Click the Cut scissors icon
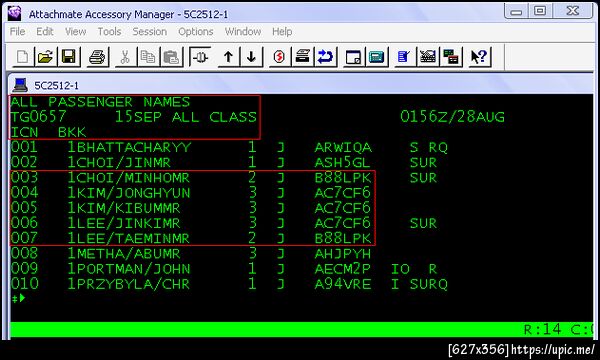Viewport: 600px width, 360px height. tap(125, 57)
